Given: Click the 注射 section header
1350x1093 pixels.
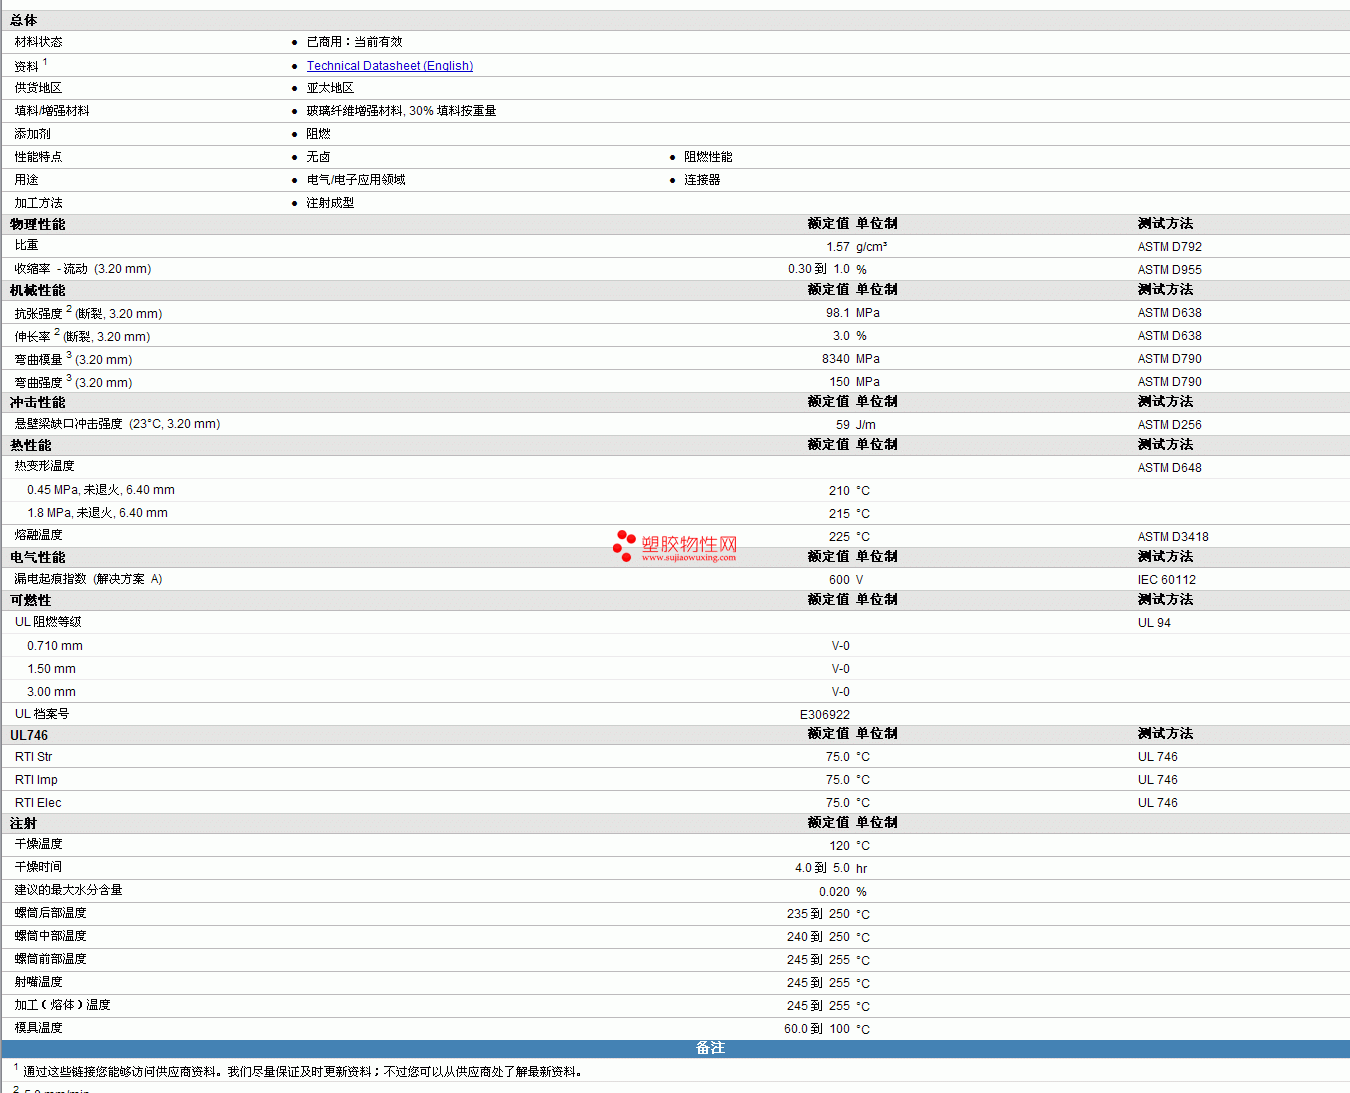Looking at the screenshot, I should point(24,824).
